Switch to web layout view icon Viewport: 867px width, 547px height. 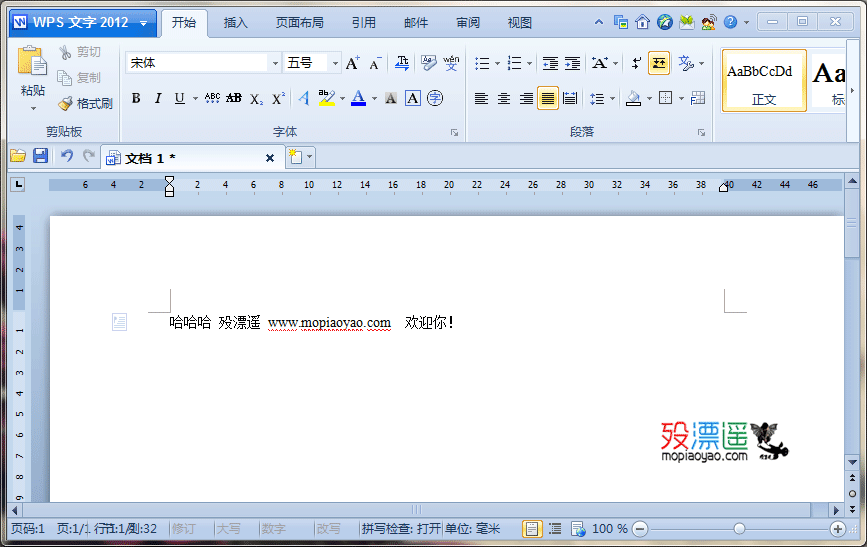coord(578,529)
